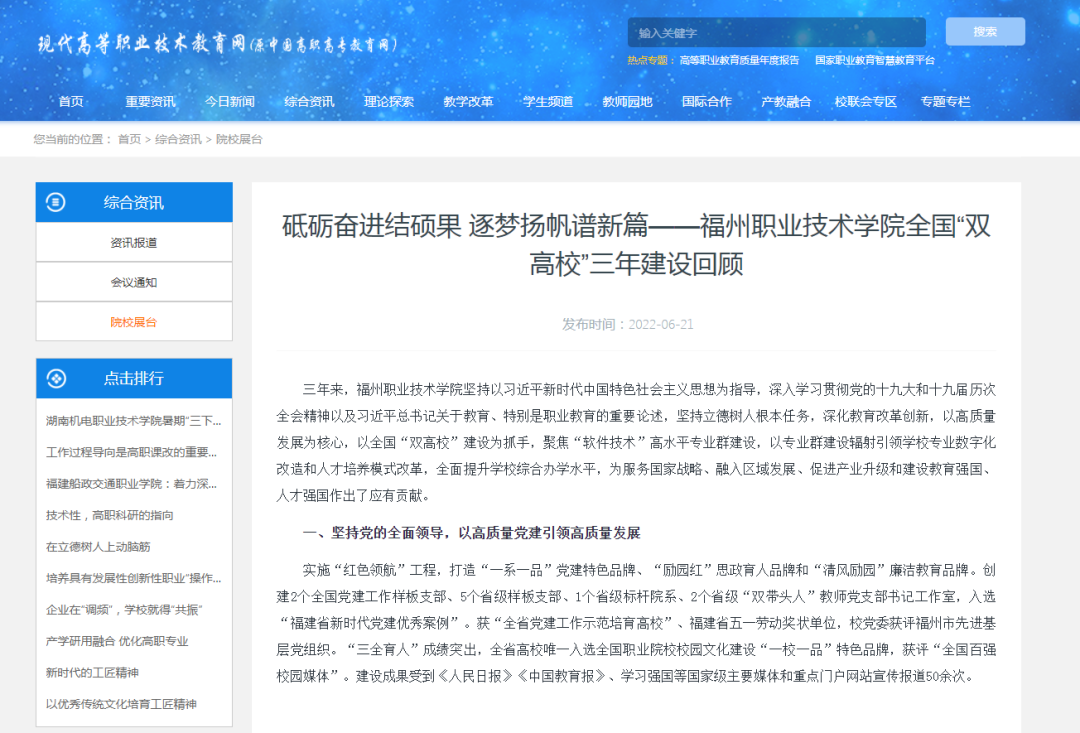Select 会议通知 in the left sidebar

133,282
